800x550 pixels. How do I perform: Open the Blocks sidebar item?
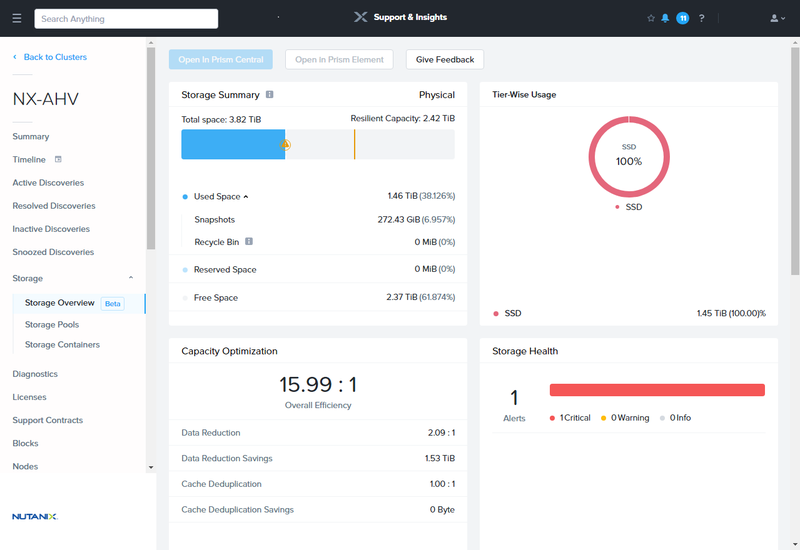pos(25,443)
